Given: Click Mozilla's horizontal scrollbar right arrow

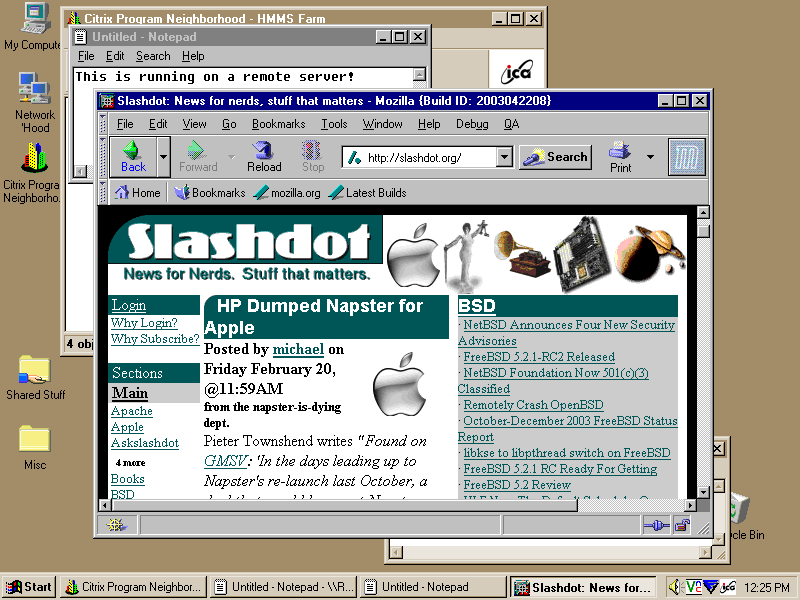Looking at the screenshot, I should coord(690,506).
